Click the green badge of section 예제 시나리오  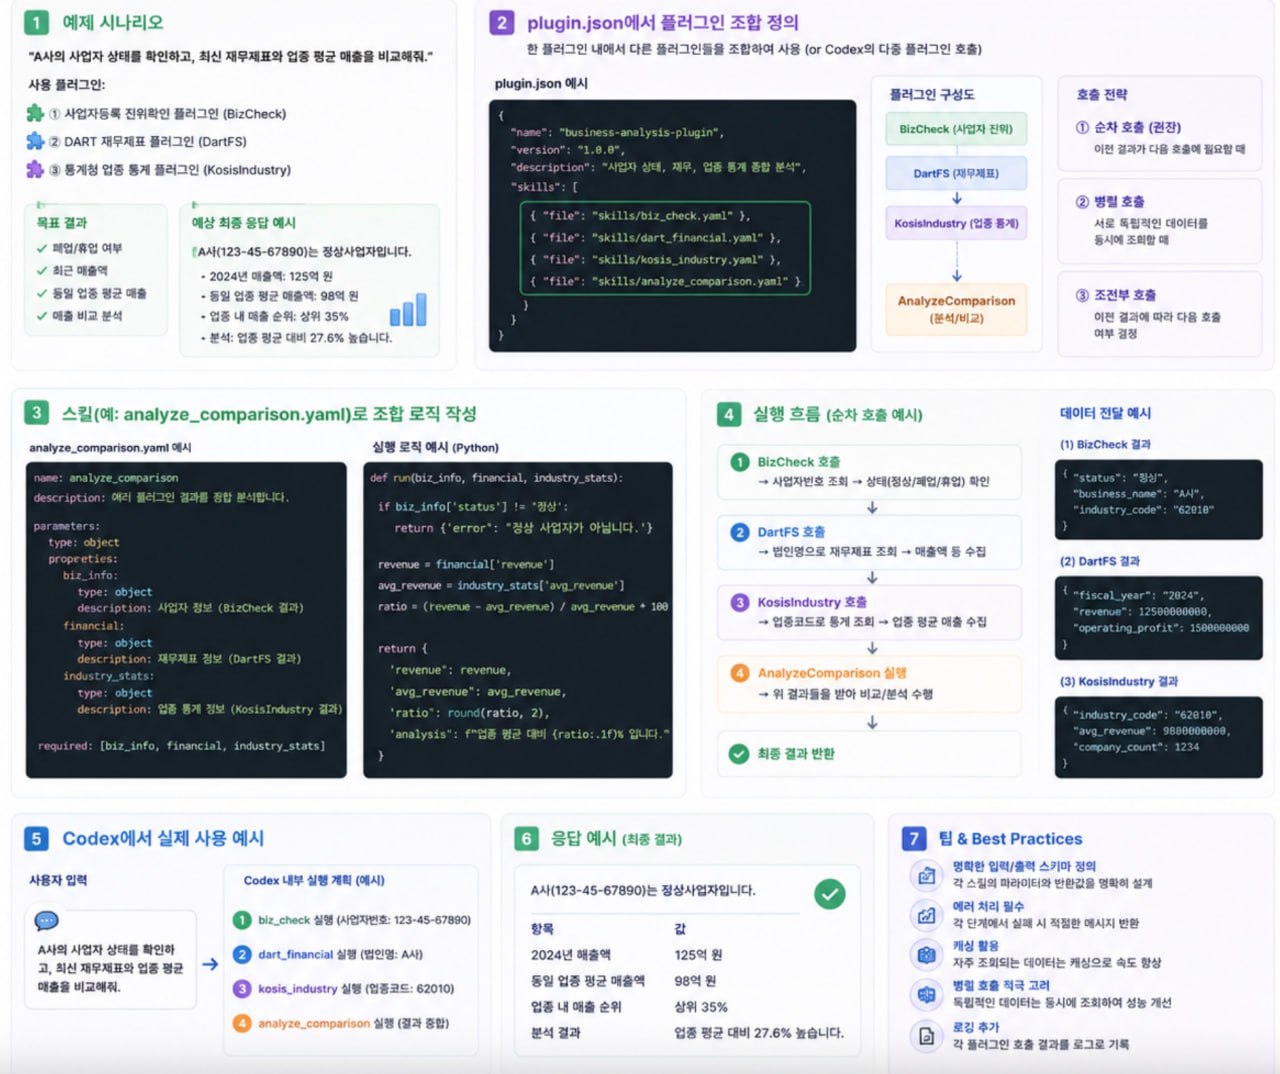(x=36, y=22)
